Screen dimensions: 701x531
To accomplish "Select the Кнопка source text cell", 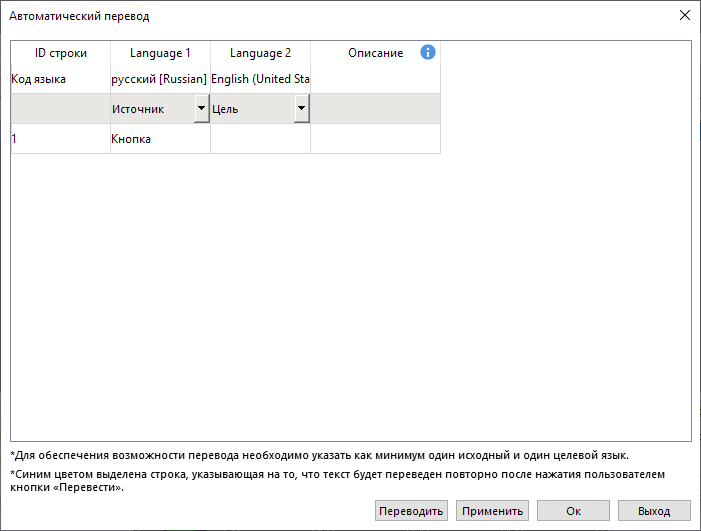I will [x=160, y=139].
